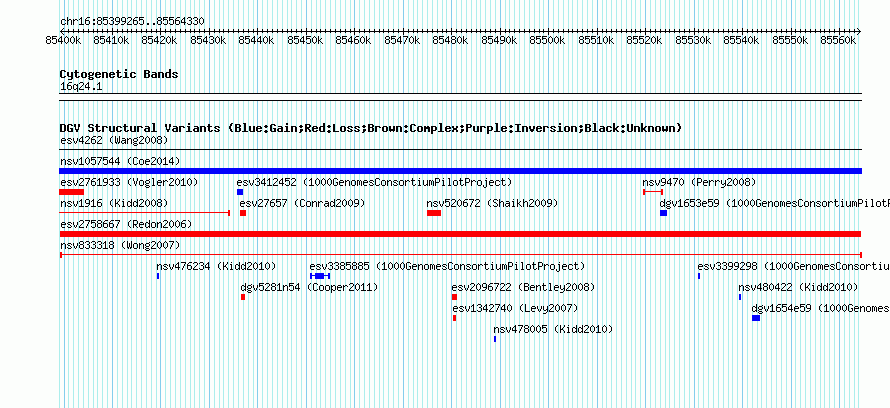890x408 pixels.
Task: Open the nsv520672 (Shaikh2009) label
Action: point(492,203)
